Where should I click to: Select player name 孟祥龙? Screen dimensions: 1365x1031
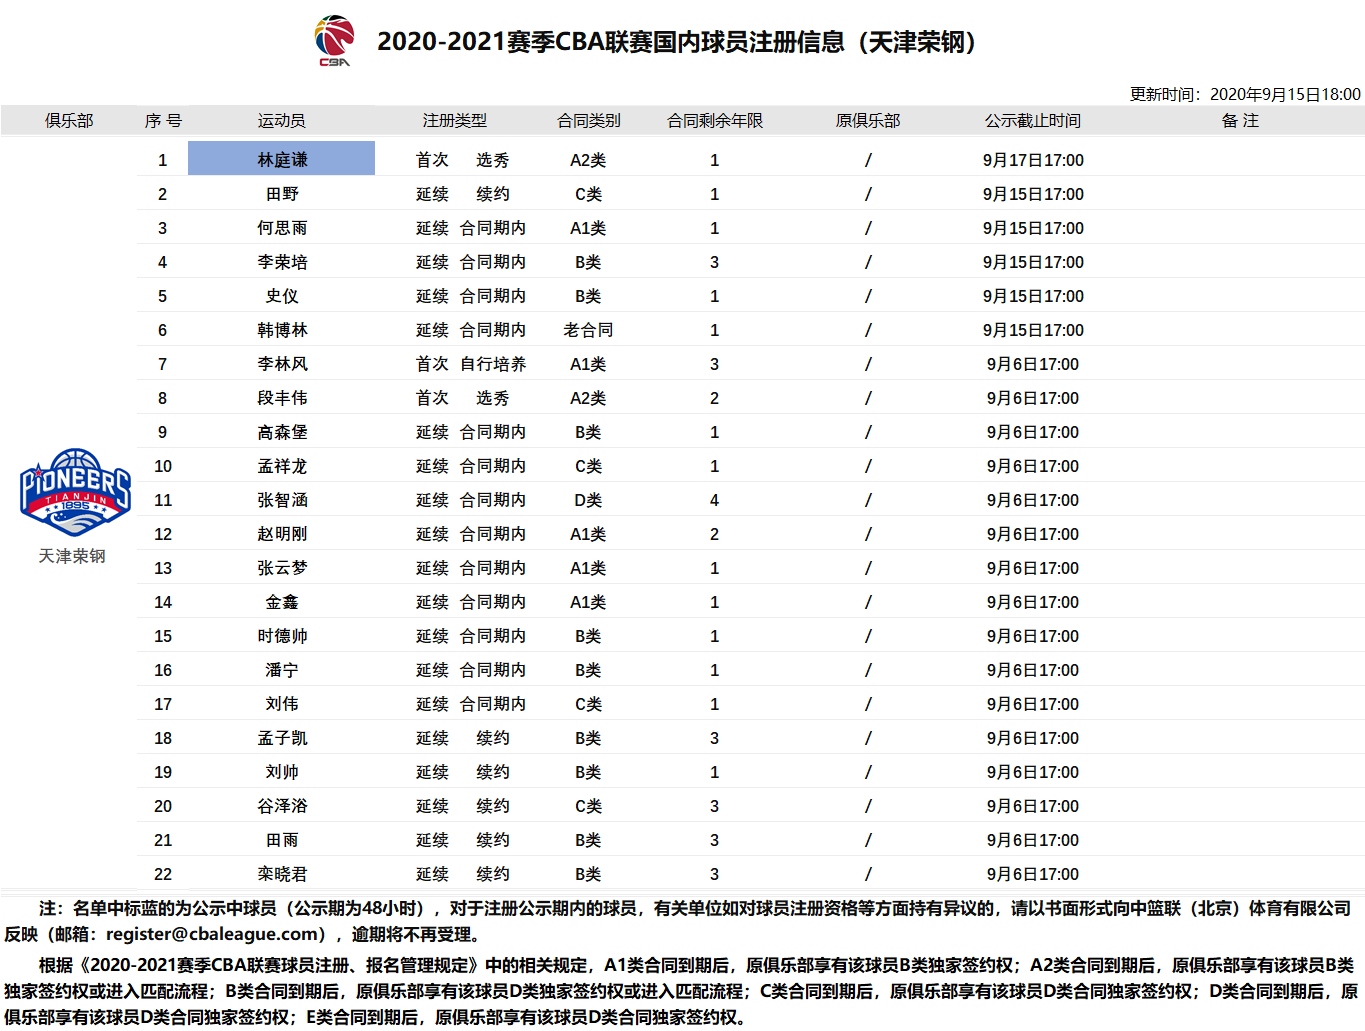coord(282,466)
